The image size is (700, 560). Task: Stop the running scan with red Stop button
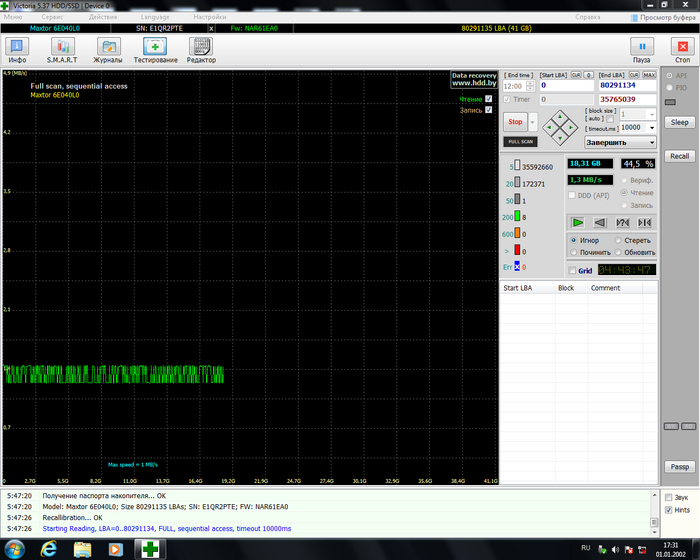point(515,121)
